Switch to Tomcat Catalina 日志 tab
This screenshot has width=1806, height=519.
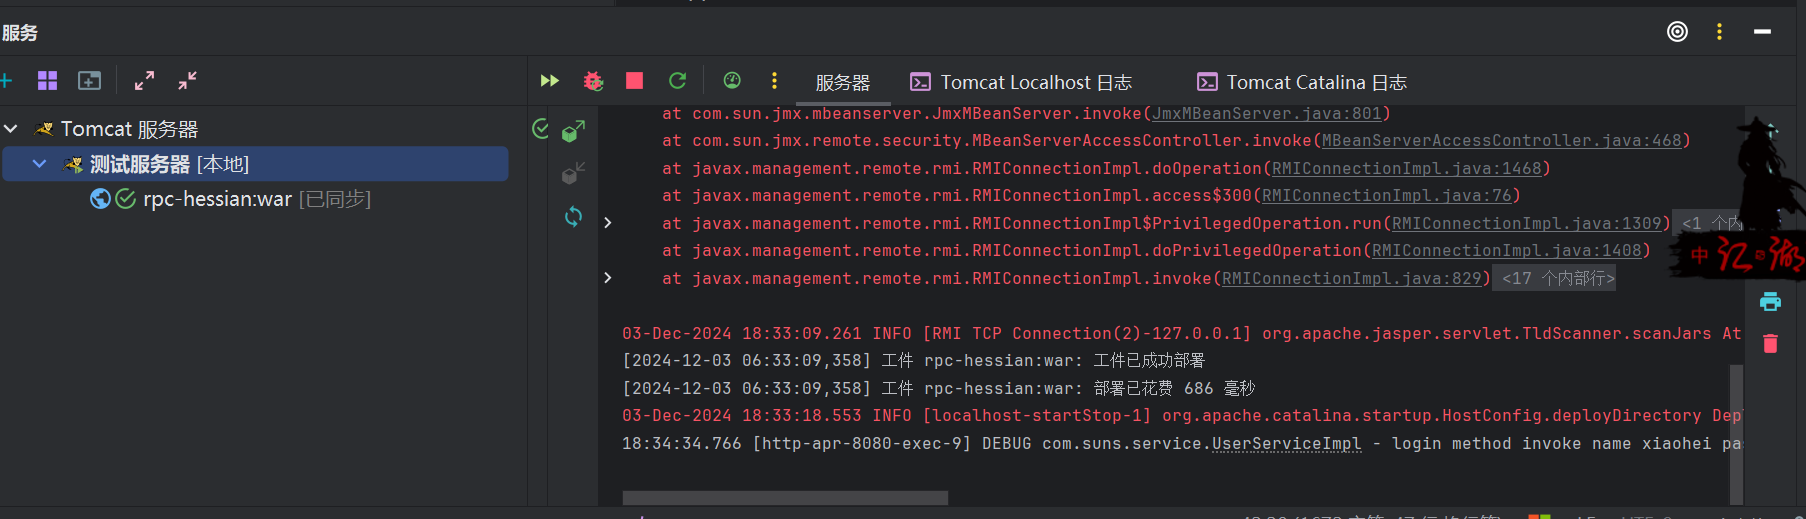click(x=1315, y=83)
